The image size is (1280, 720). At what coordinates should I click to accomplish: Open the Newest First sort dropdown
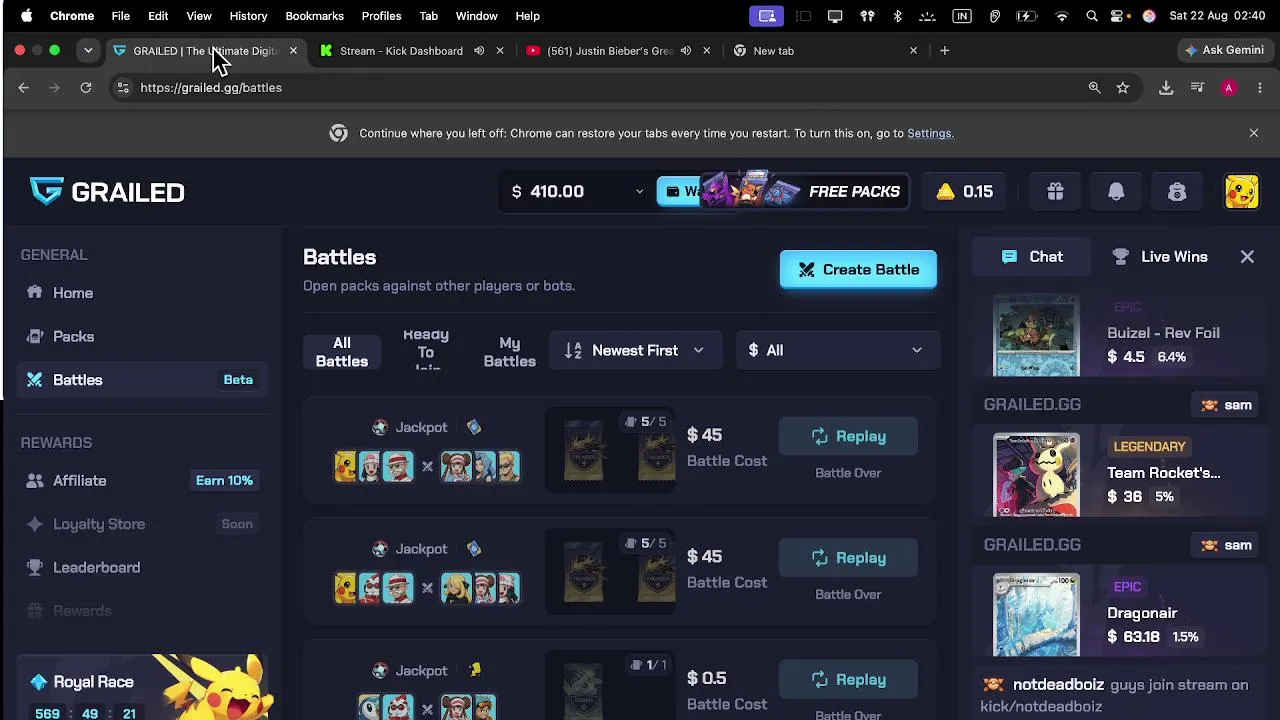(x=636, y=351)
